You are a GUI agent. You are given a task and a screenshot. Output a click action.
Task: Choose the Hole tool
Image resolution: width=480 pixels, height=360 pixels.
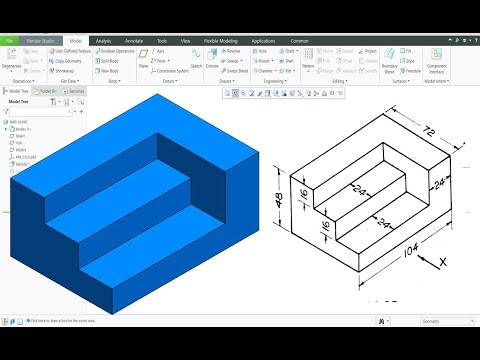[x=260, y=51]
